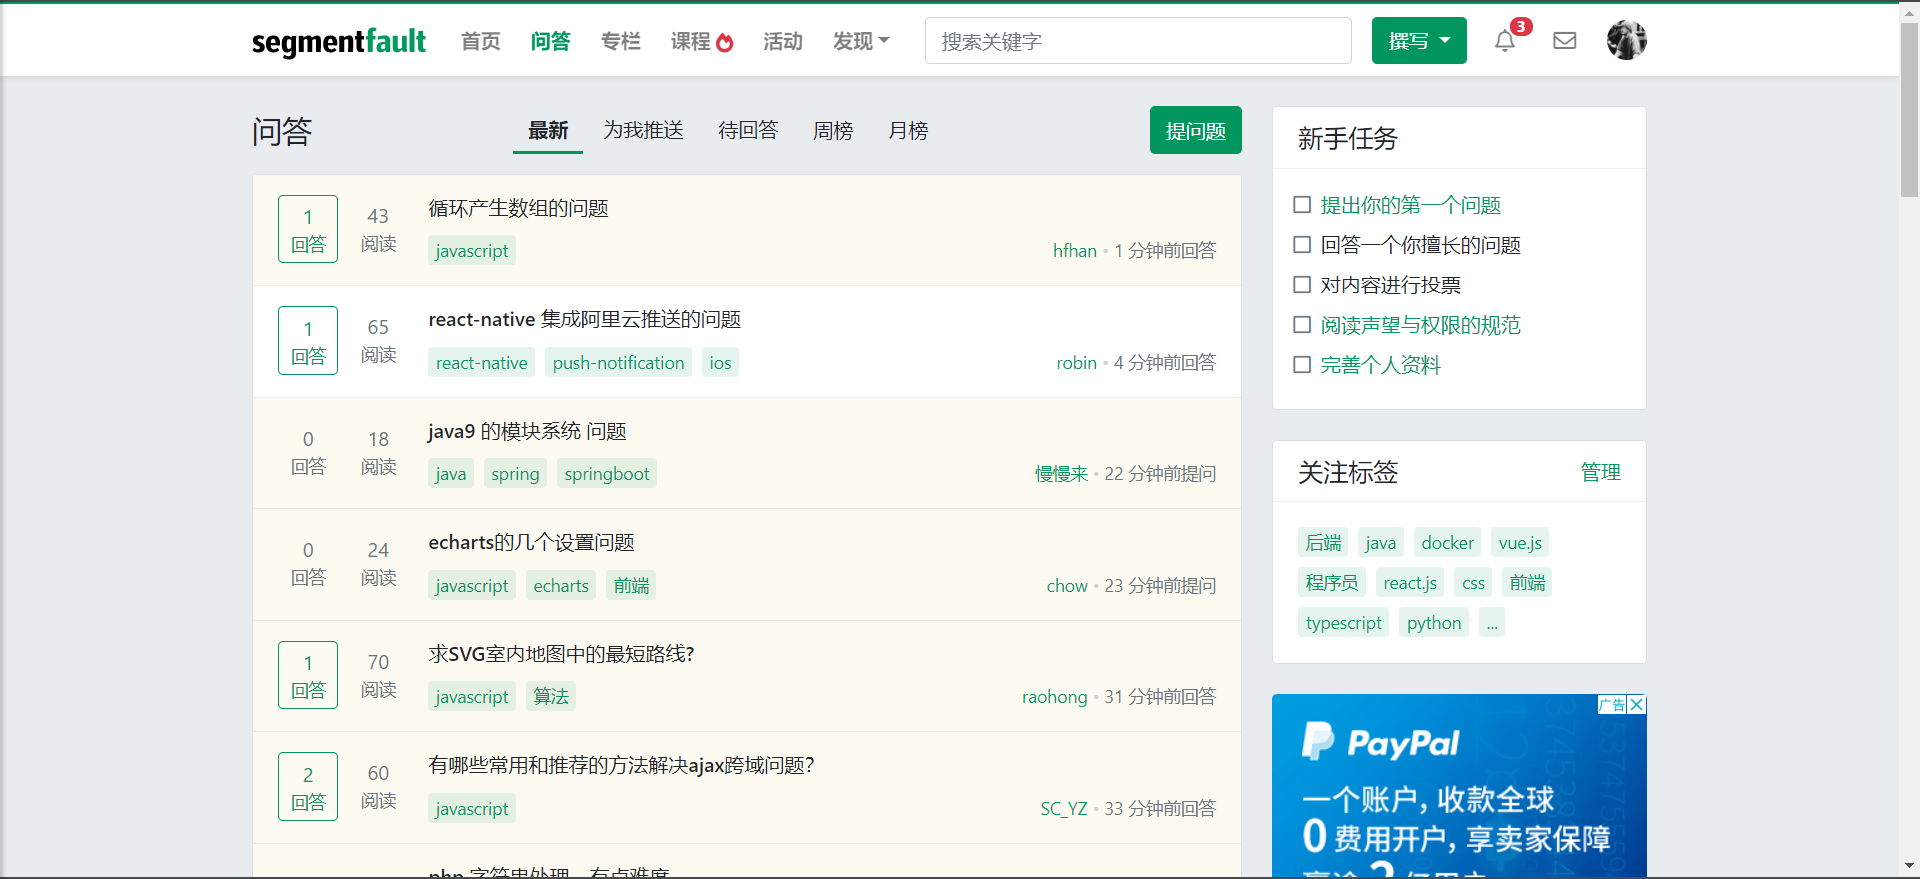Click the springboot tag
Screen dimensions: 1920x879
[x=606, y=474]
